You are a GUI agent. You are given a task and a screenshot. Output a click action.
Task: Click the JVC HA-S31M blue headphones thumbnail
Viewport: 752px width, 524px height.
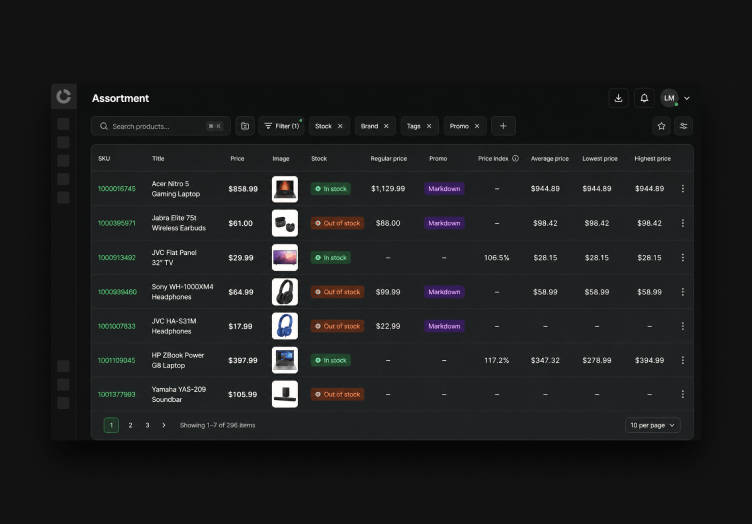[285, 326]
